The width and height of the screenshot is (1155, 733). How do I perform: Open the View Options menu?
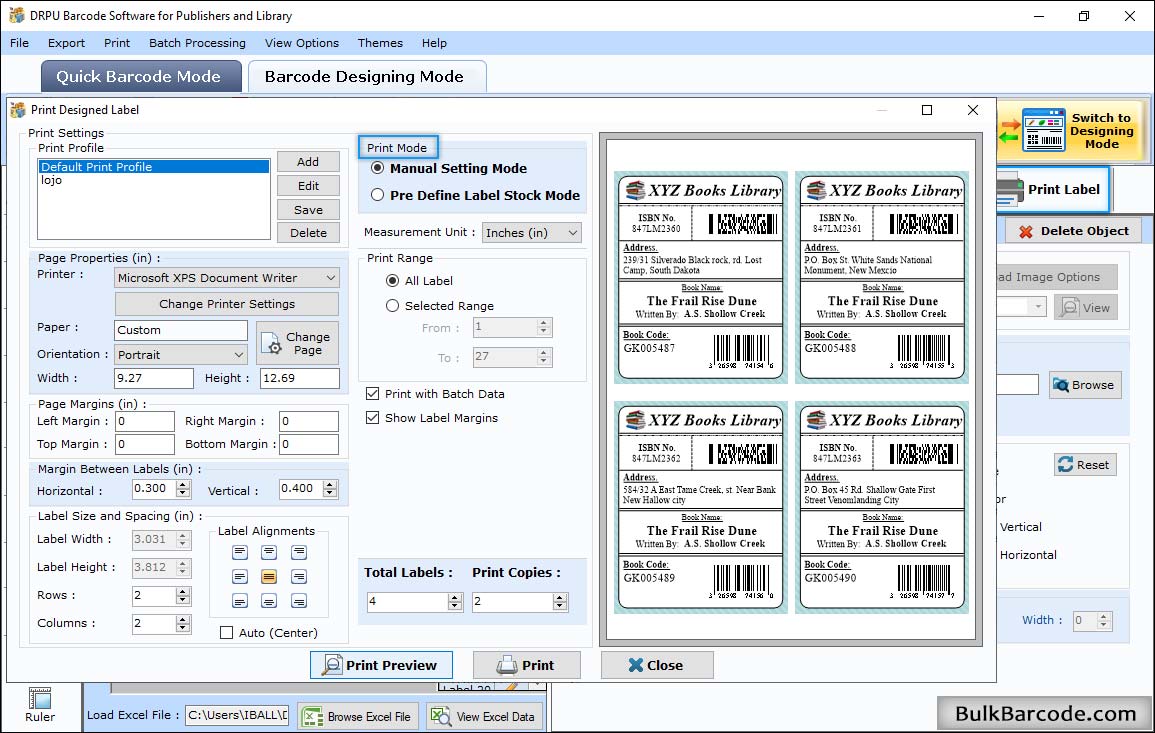point(302,43)
